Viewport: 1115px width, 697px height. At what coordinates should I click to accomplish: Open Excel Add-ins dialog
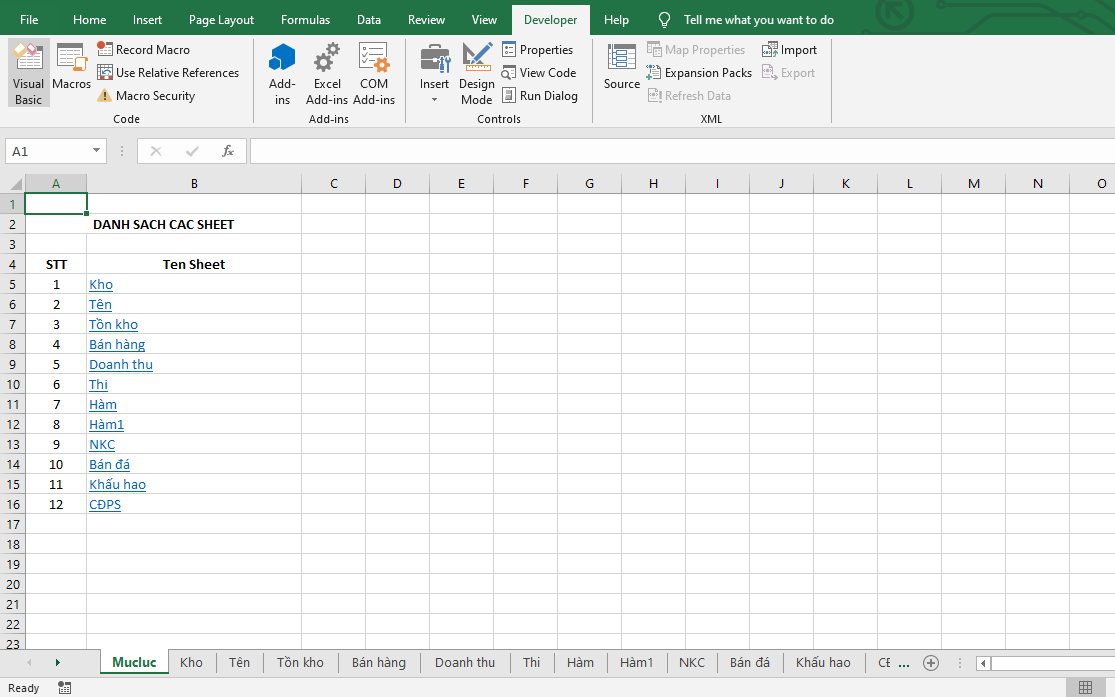coord(327,73)
